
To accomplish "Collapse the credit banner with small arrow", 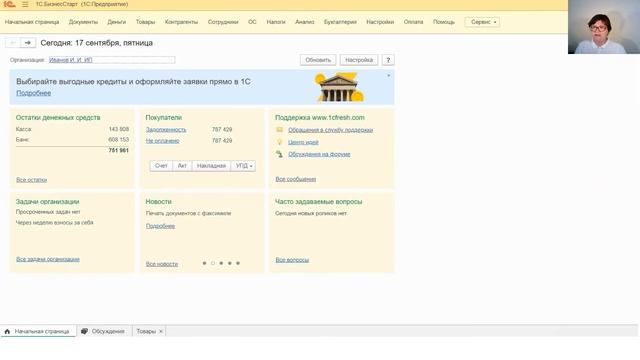I will pyautogui.click(x=389, y=76).
